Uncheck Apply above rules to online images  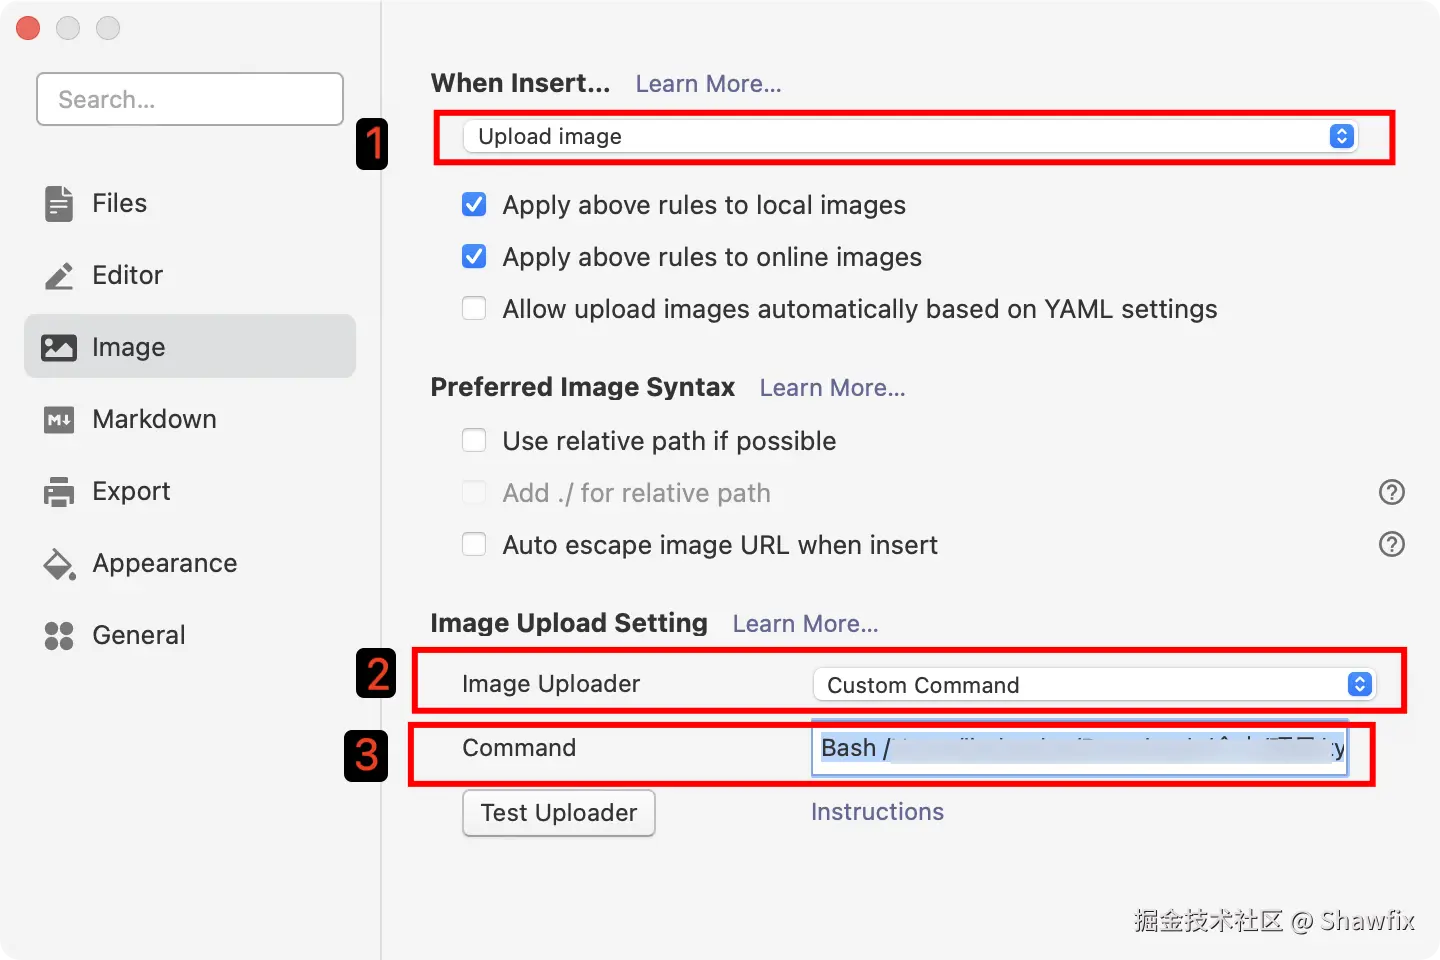click(474, 257)
